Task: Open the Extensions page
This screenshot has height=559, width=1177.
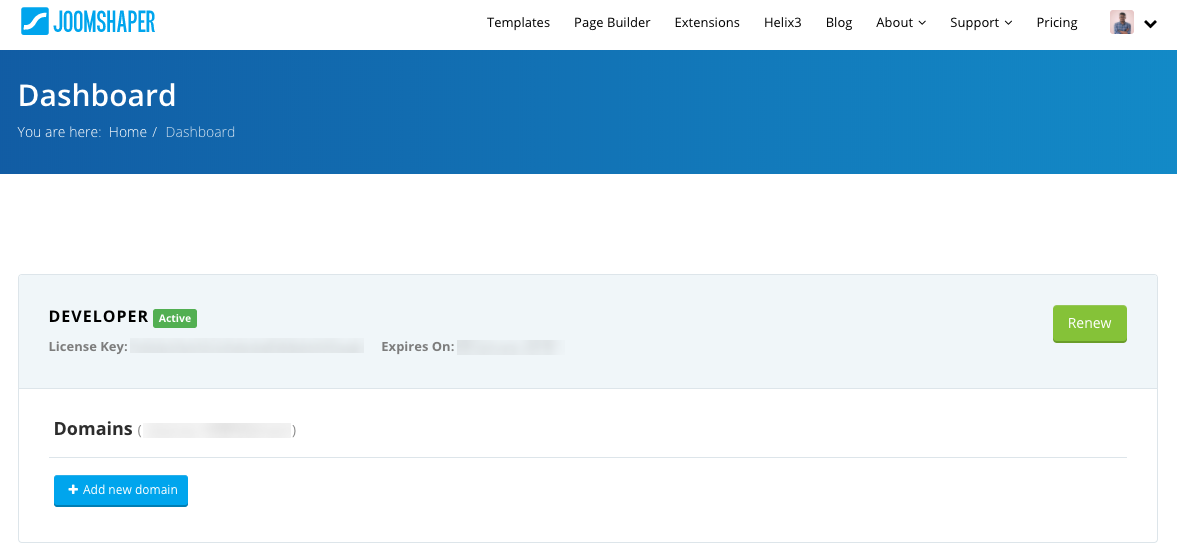Action: tap(707, 23)
